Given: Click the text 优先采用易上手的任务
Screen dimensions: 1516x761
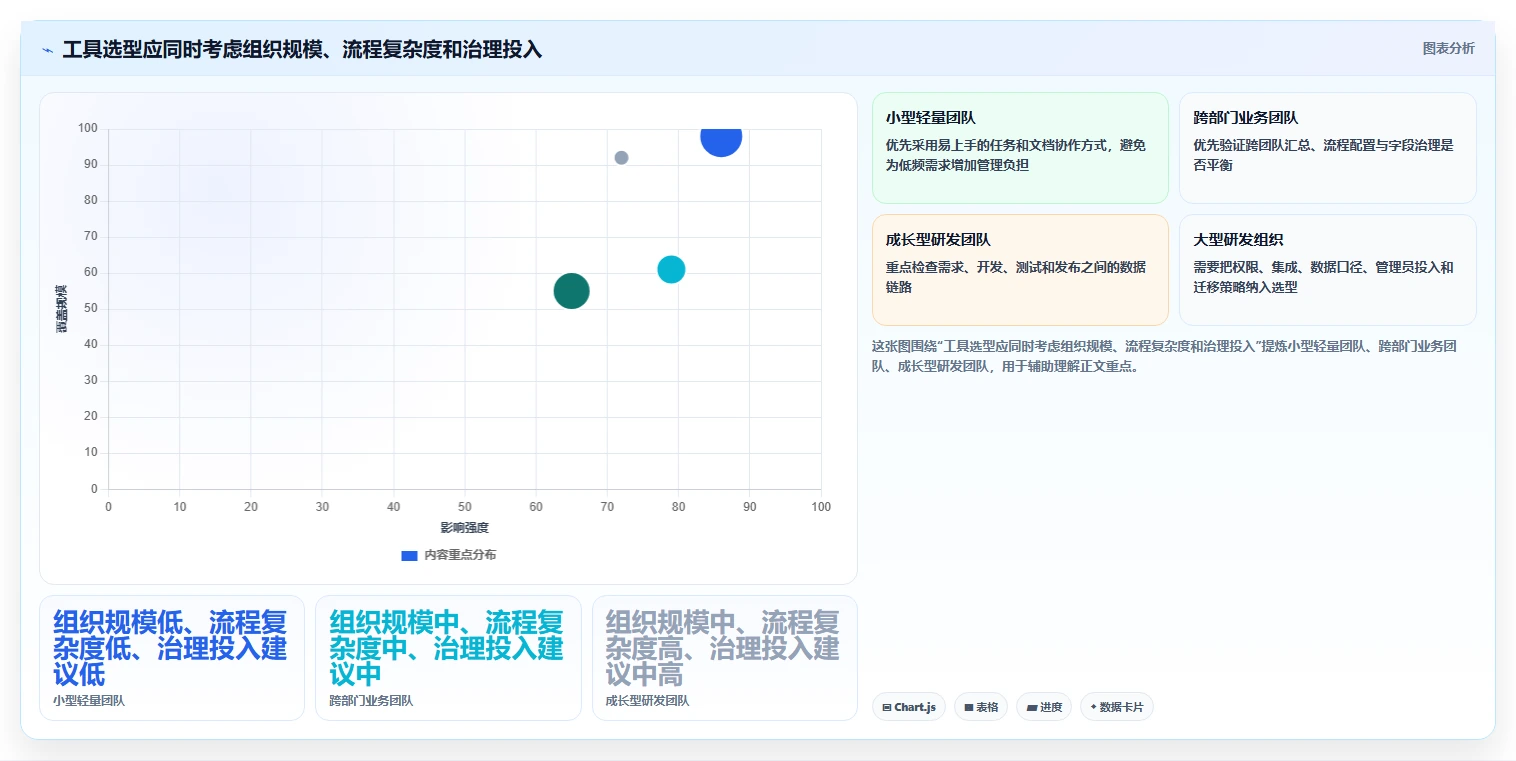Looking at the screenshot, I should click(x=1016, y=155).
